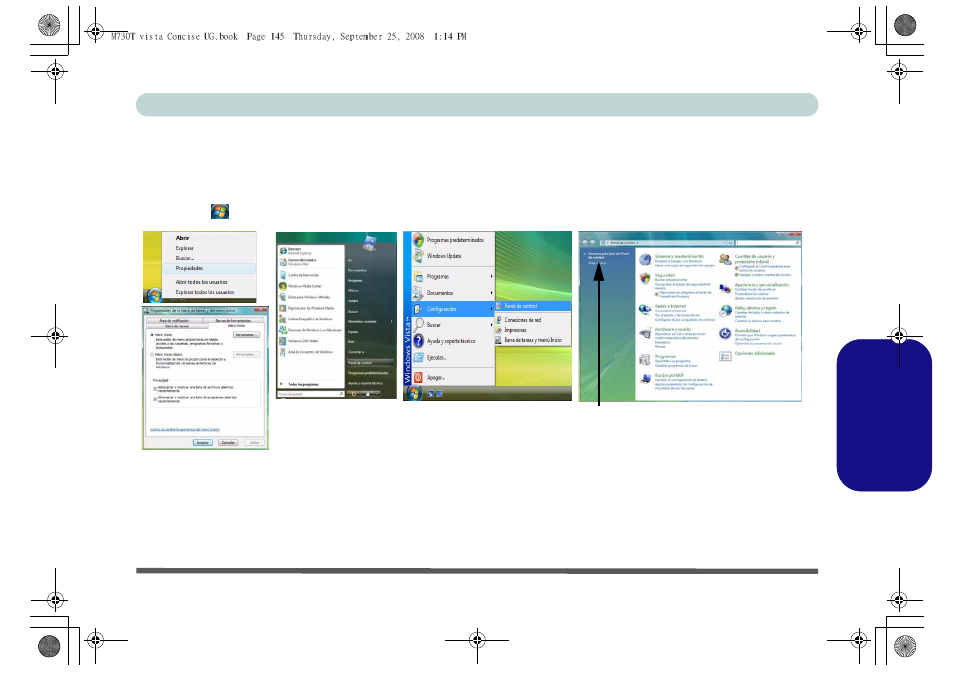Open the Apariencia y personalización icon
This screenshot has height=673, width=954.
pos(725,288)
